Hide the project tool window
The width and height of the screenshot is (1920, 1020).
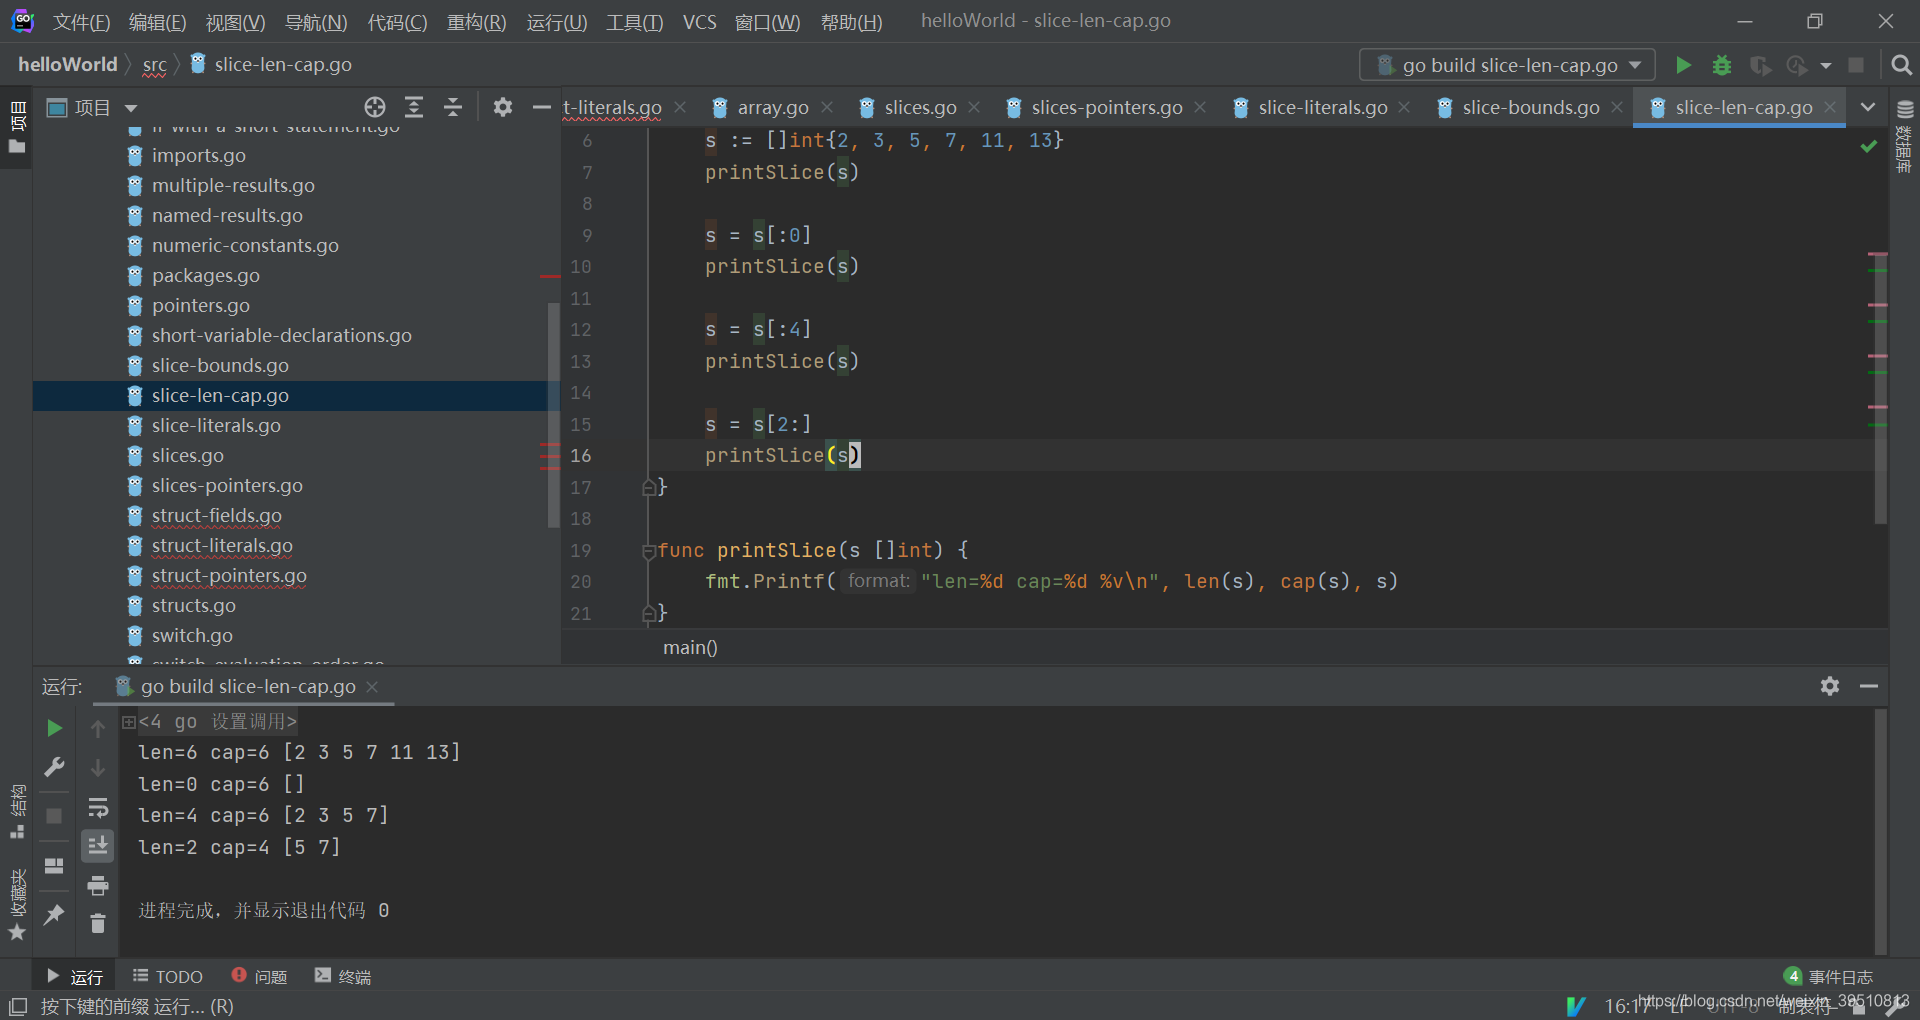542,107
